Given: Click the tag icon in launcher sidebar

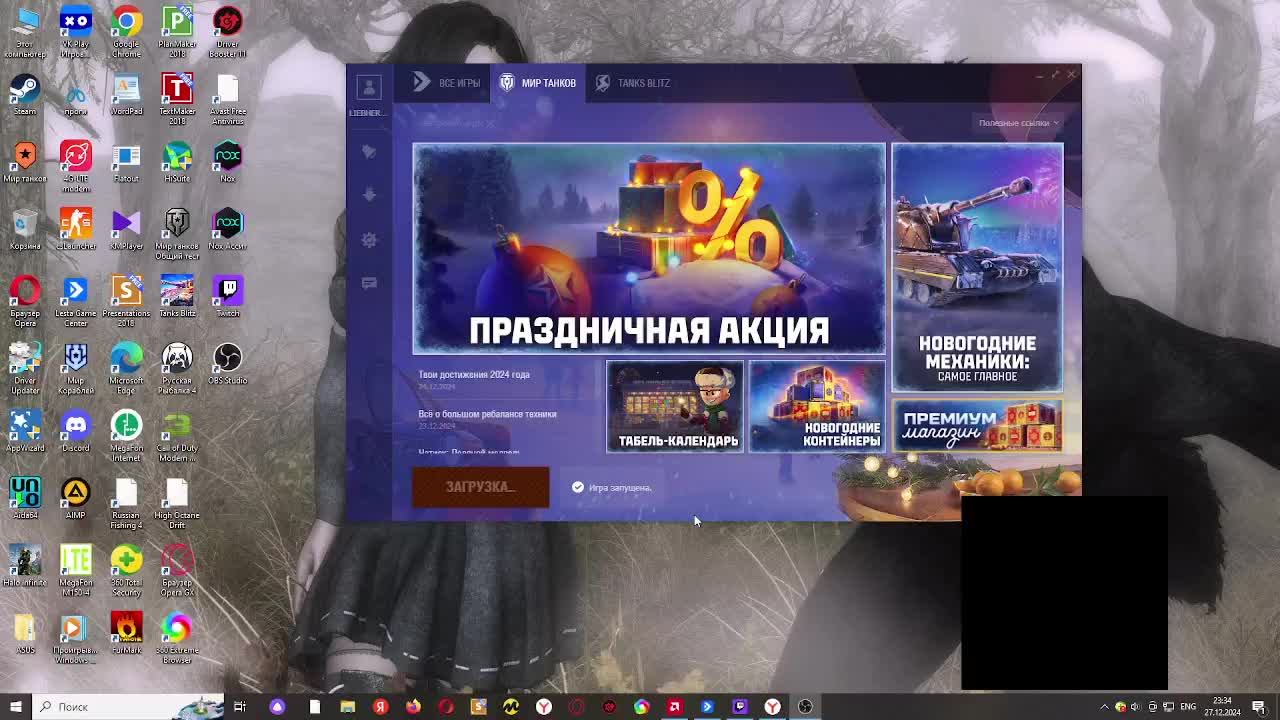Looking at the screenshot, I should (x=369, y=151).
